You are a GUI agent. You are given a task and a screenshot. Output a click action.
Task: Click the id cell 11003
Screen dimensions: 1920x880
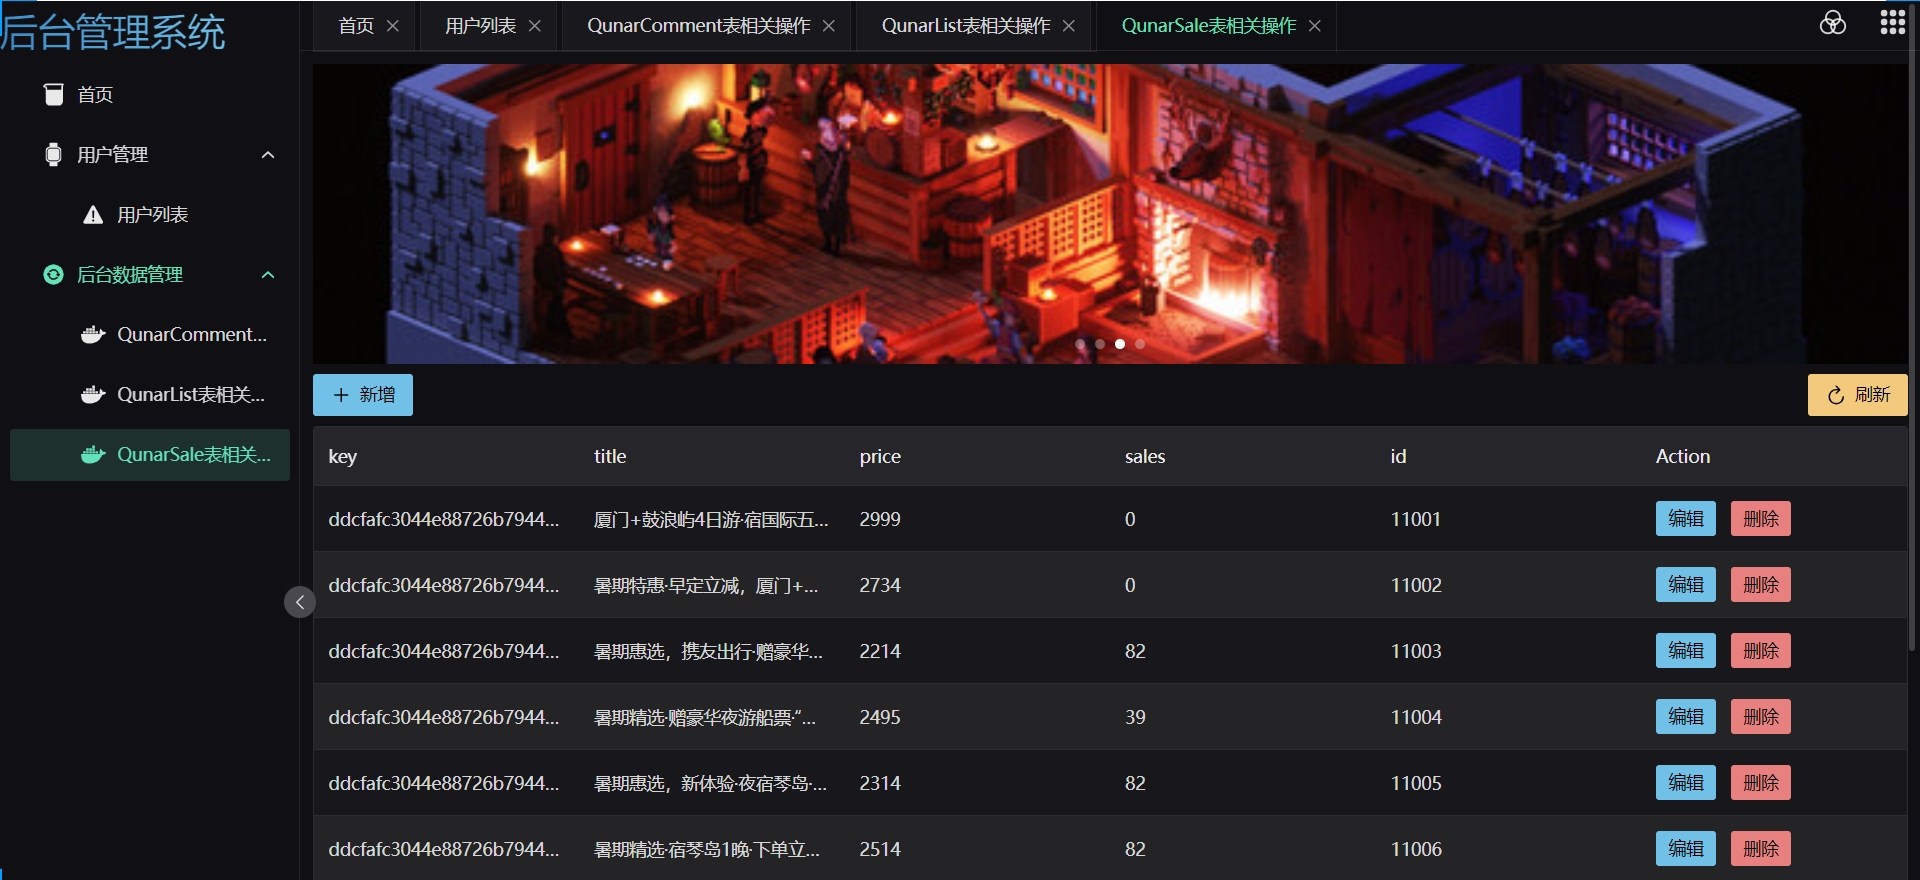[x=1416, y=651]
